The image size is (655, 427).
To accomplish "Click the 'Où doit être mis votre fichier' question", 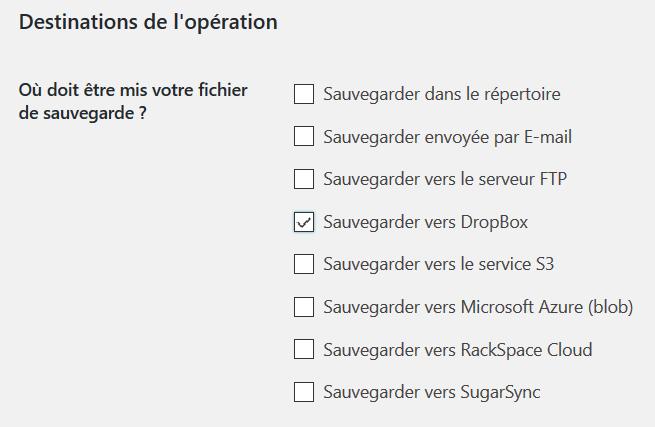I will tap(133, 90).
